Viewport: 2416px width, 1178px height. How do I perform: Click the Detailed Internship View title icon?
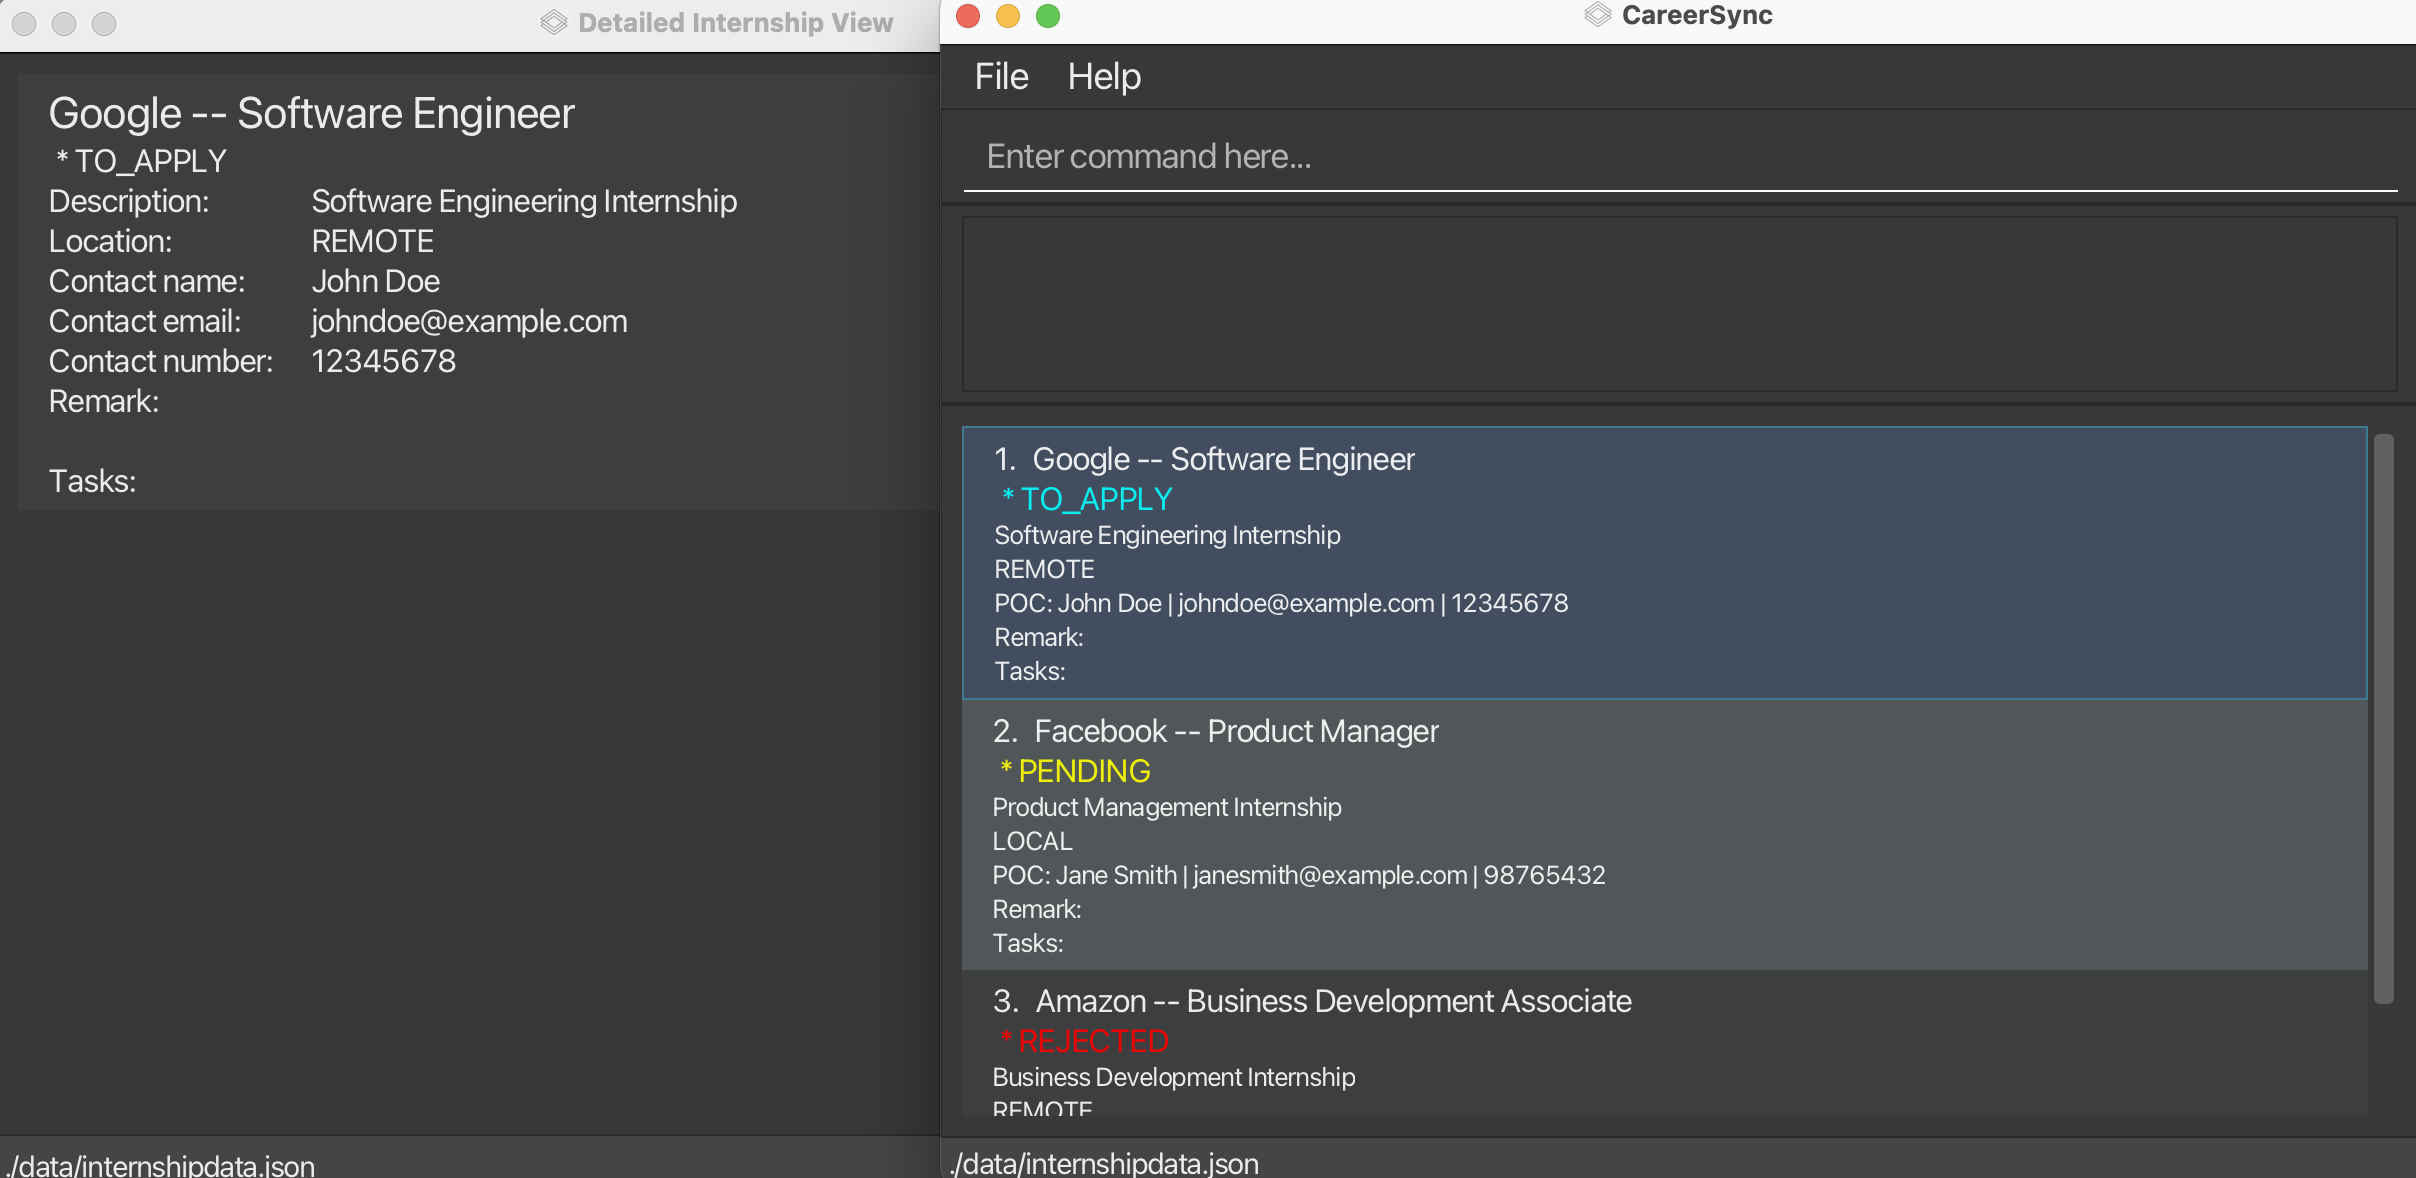tap(553, 23)
